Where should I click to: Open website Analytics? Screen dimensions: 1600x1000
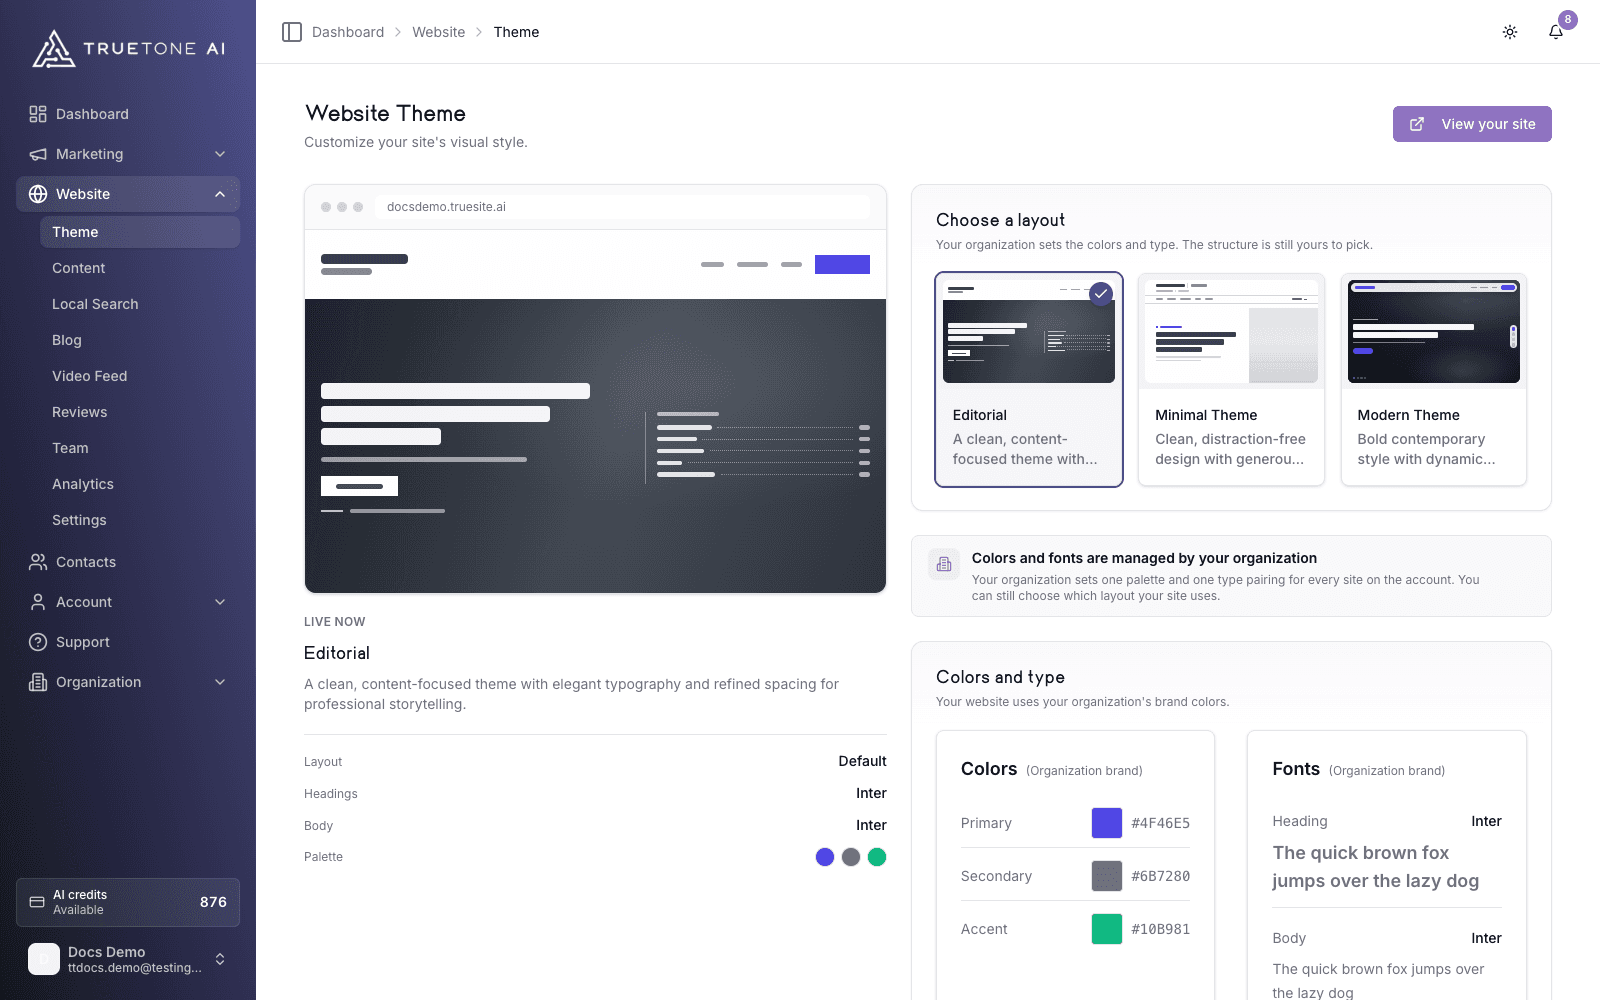[x=140, y=484]
